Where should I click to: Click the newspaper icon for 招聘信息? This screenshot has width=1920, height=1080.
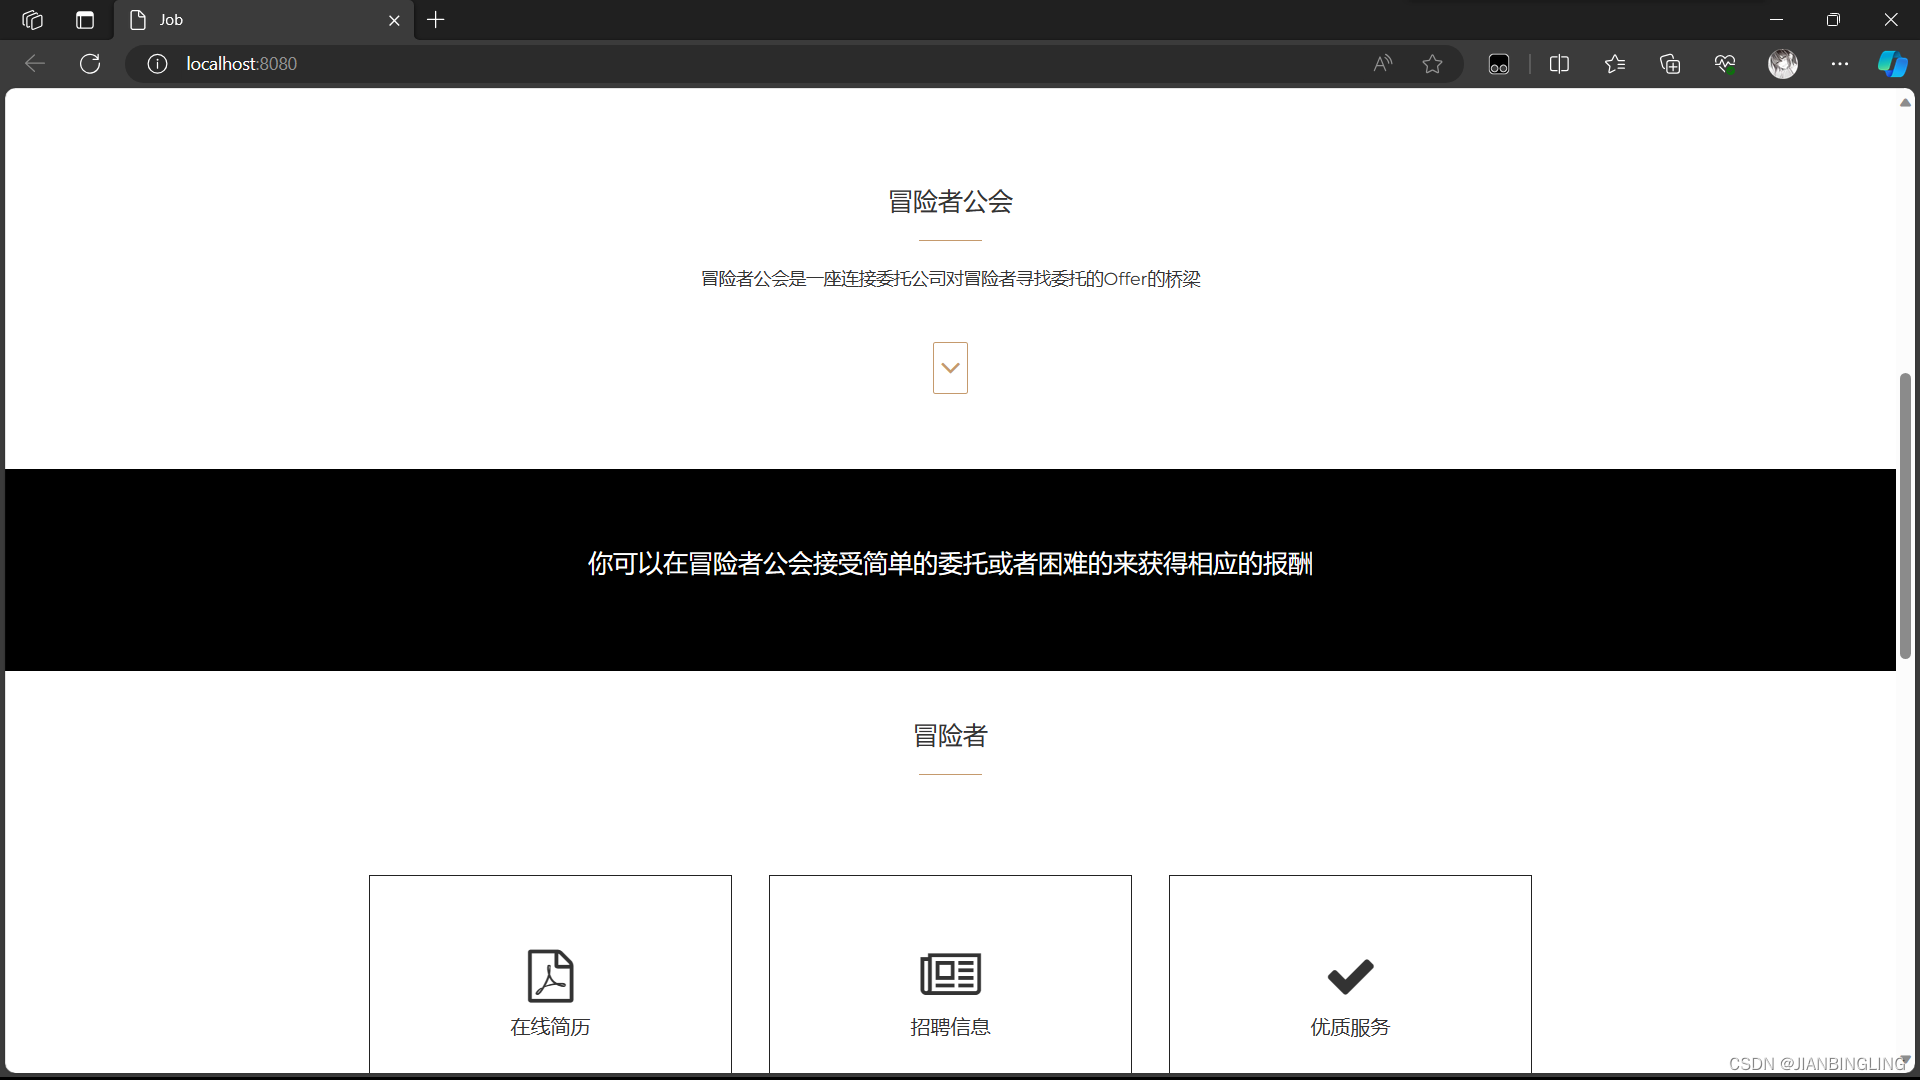tap(950, 973)
